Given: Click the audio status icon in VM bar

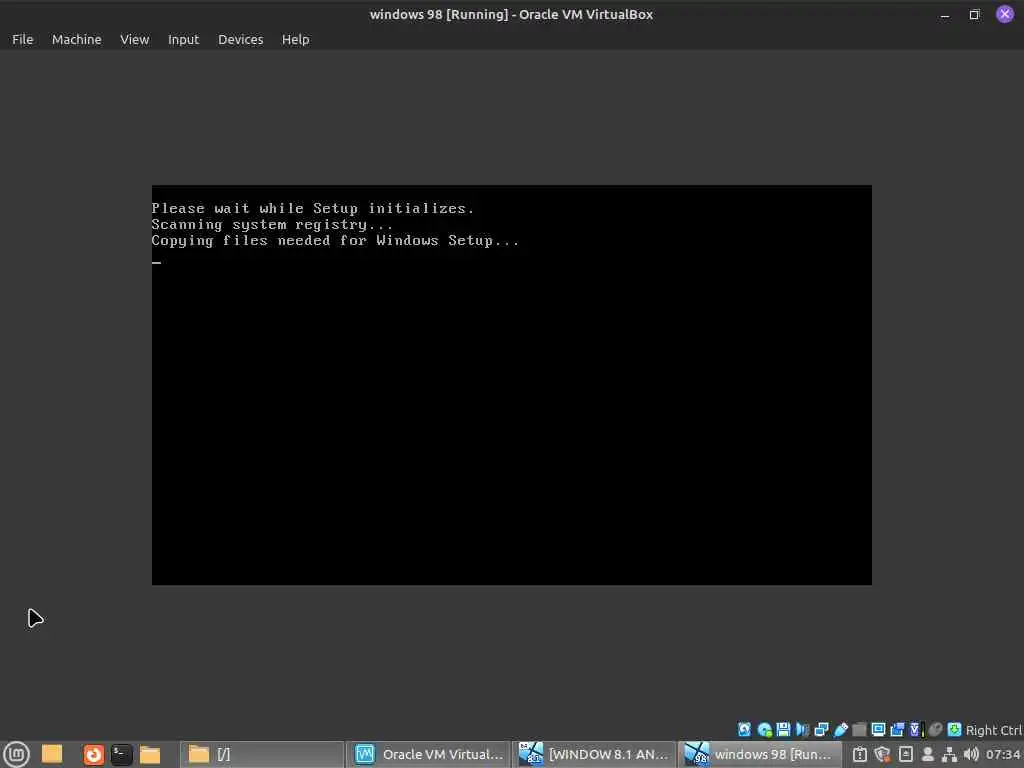Looking at the screenshot, I should pyautogui.click(x=802, y=729).
